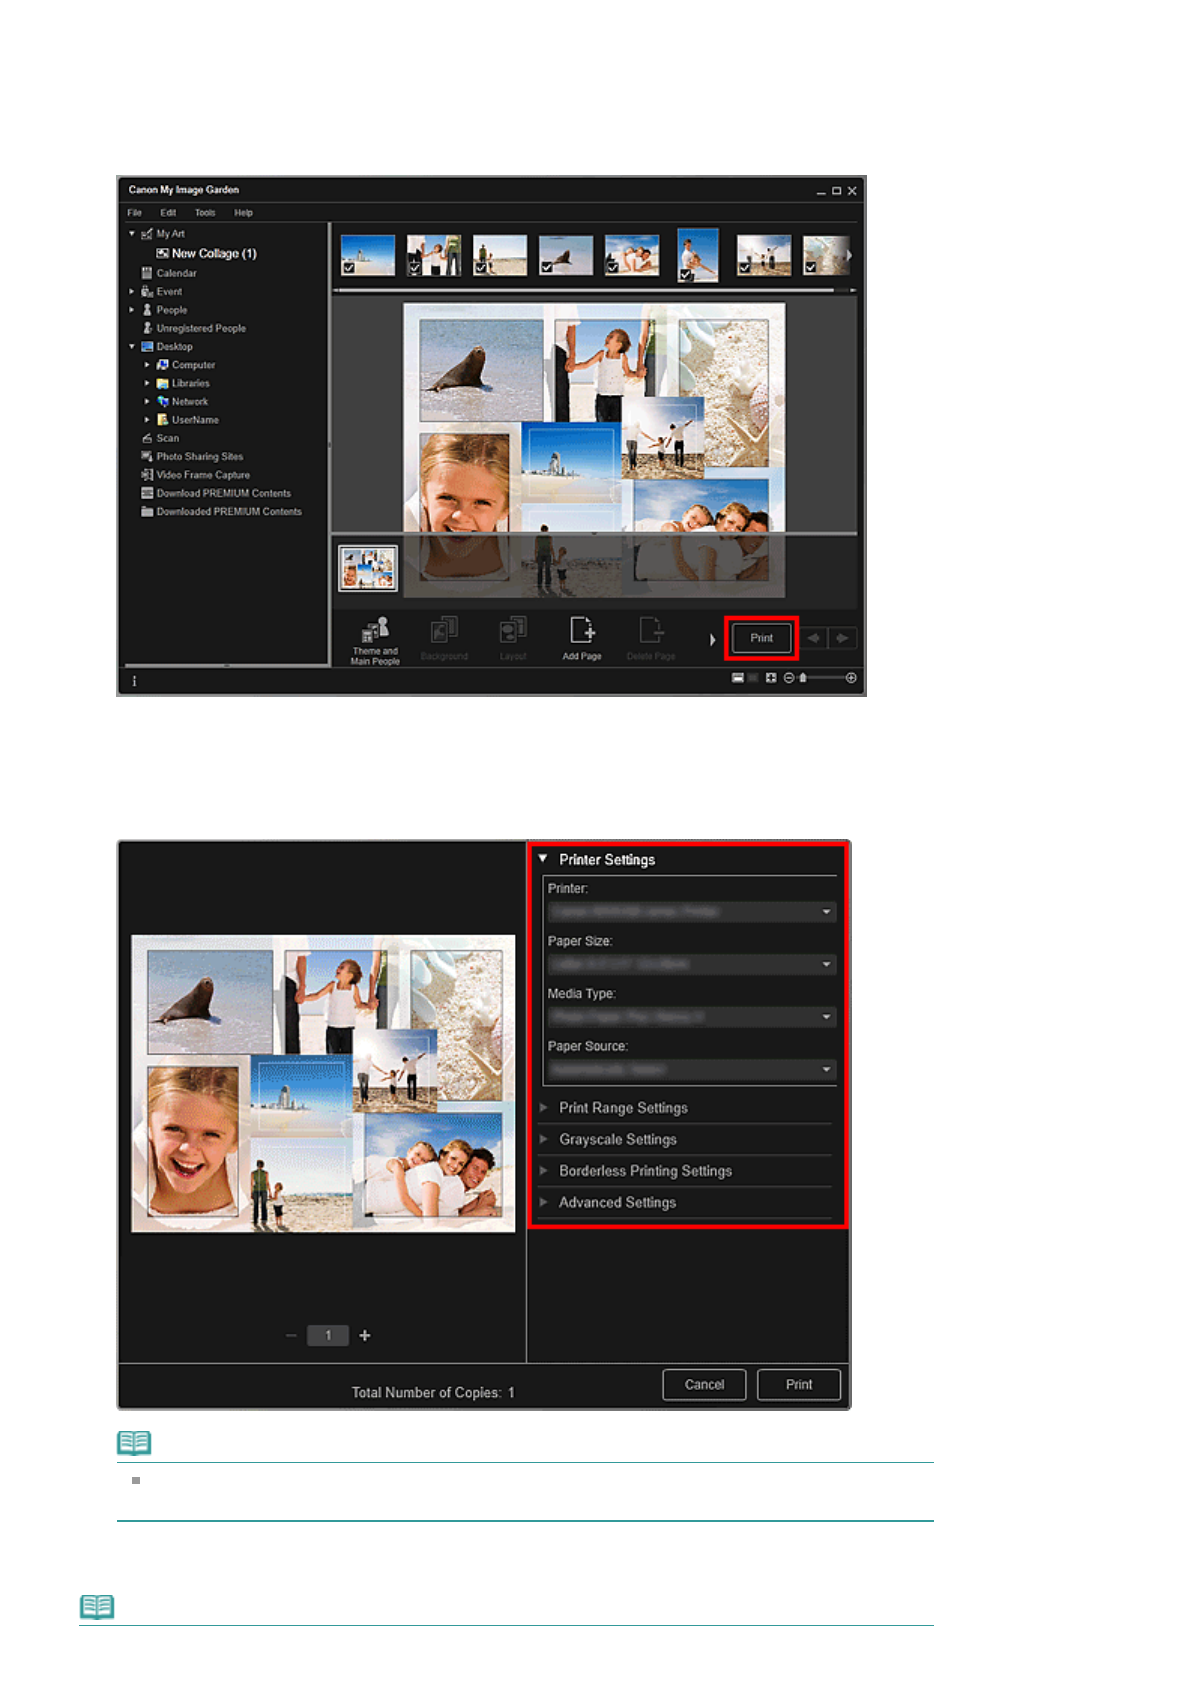
Task: Uncheck the first beach thumbnail checkbox
Action: click(x=348, y=268)
